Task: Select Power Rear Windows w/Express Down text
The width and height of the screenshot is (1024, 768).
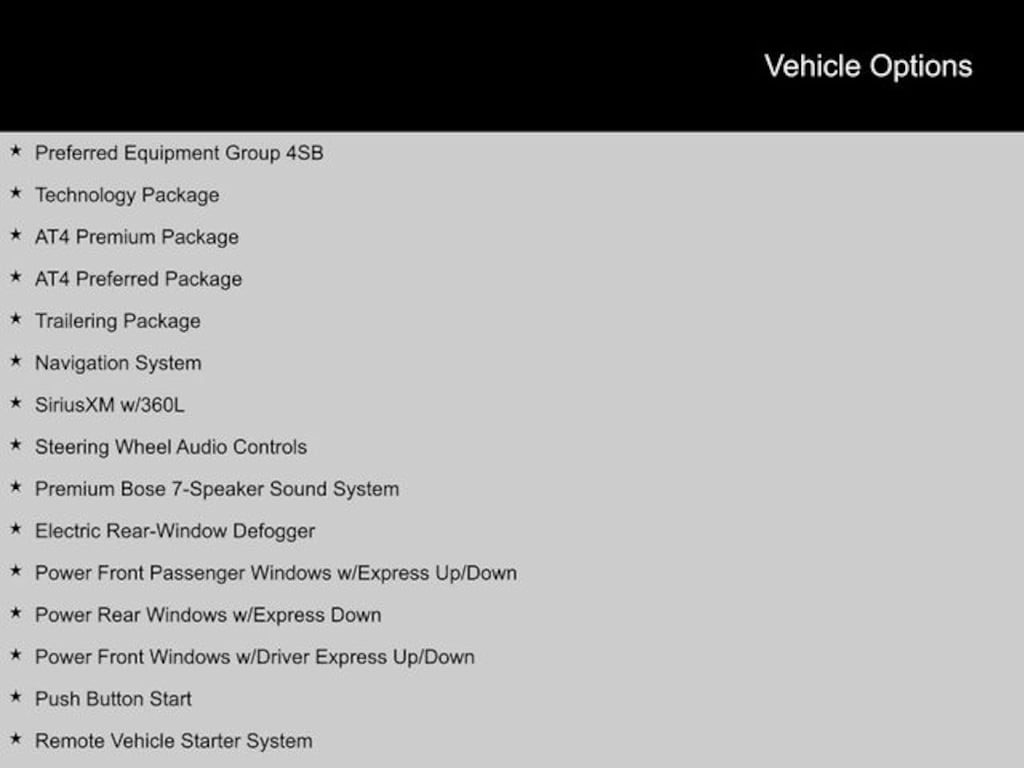Action: [x=208, y=615]
